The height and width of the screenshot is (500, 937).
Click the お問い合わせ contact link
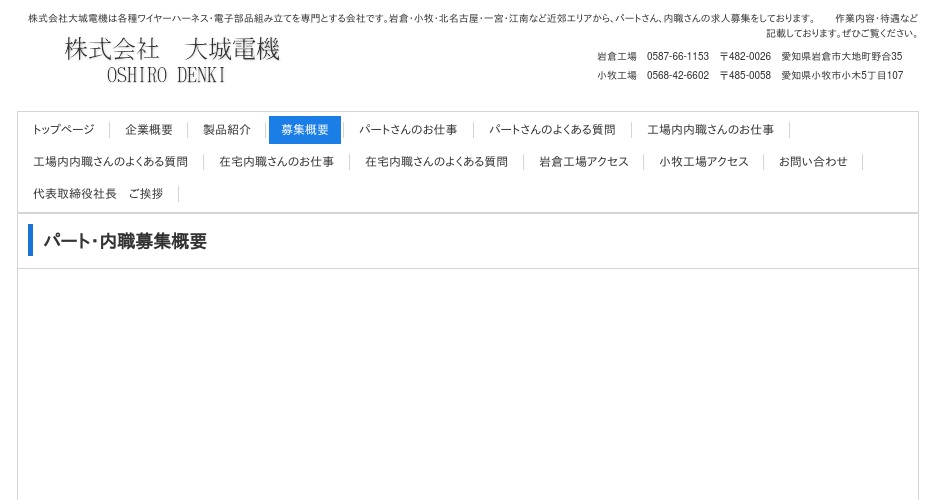tap(813, 162)
